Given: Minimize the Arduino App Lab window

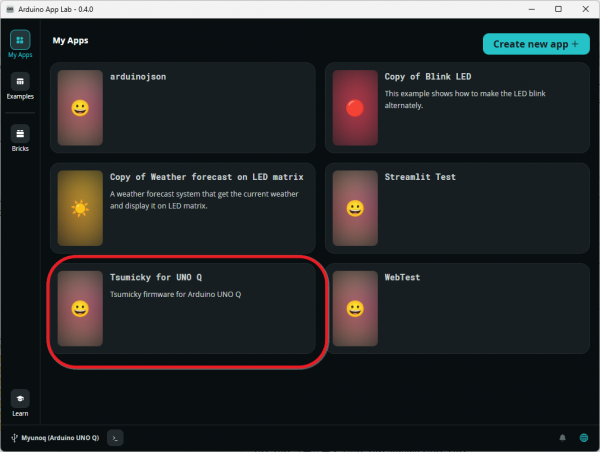Looking at the screenshot, I should point(532,9).
